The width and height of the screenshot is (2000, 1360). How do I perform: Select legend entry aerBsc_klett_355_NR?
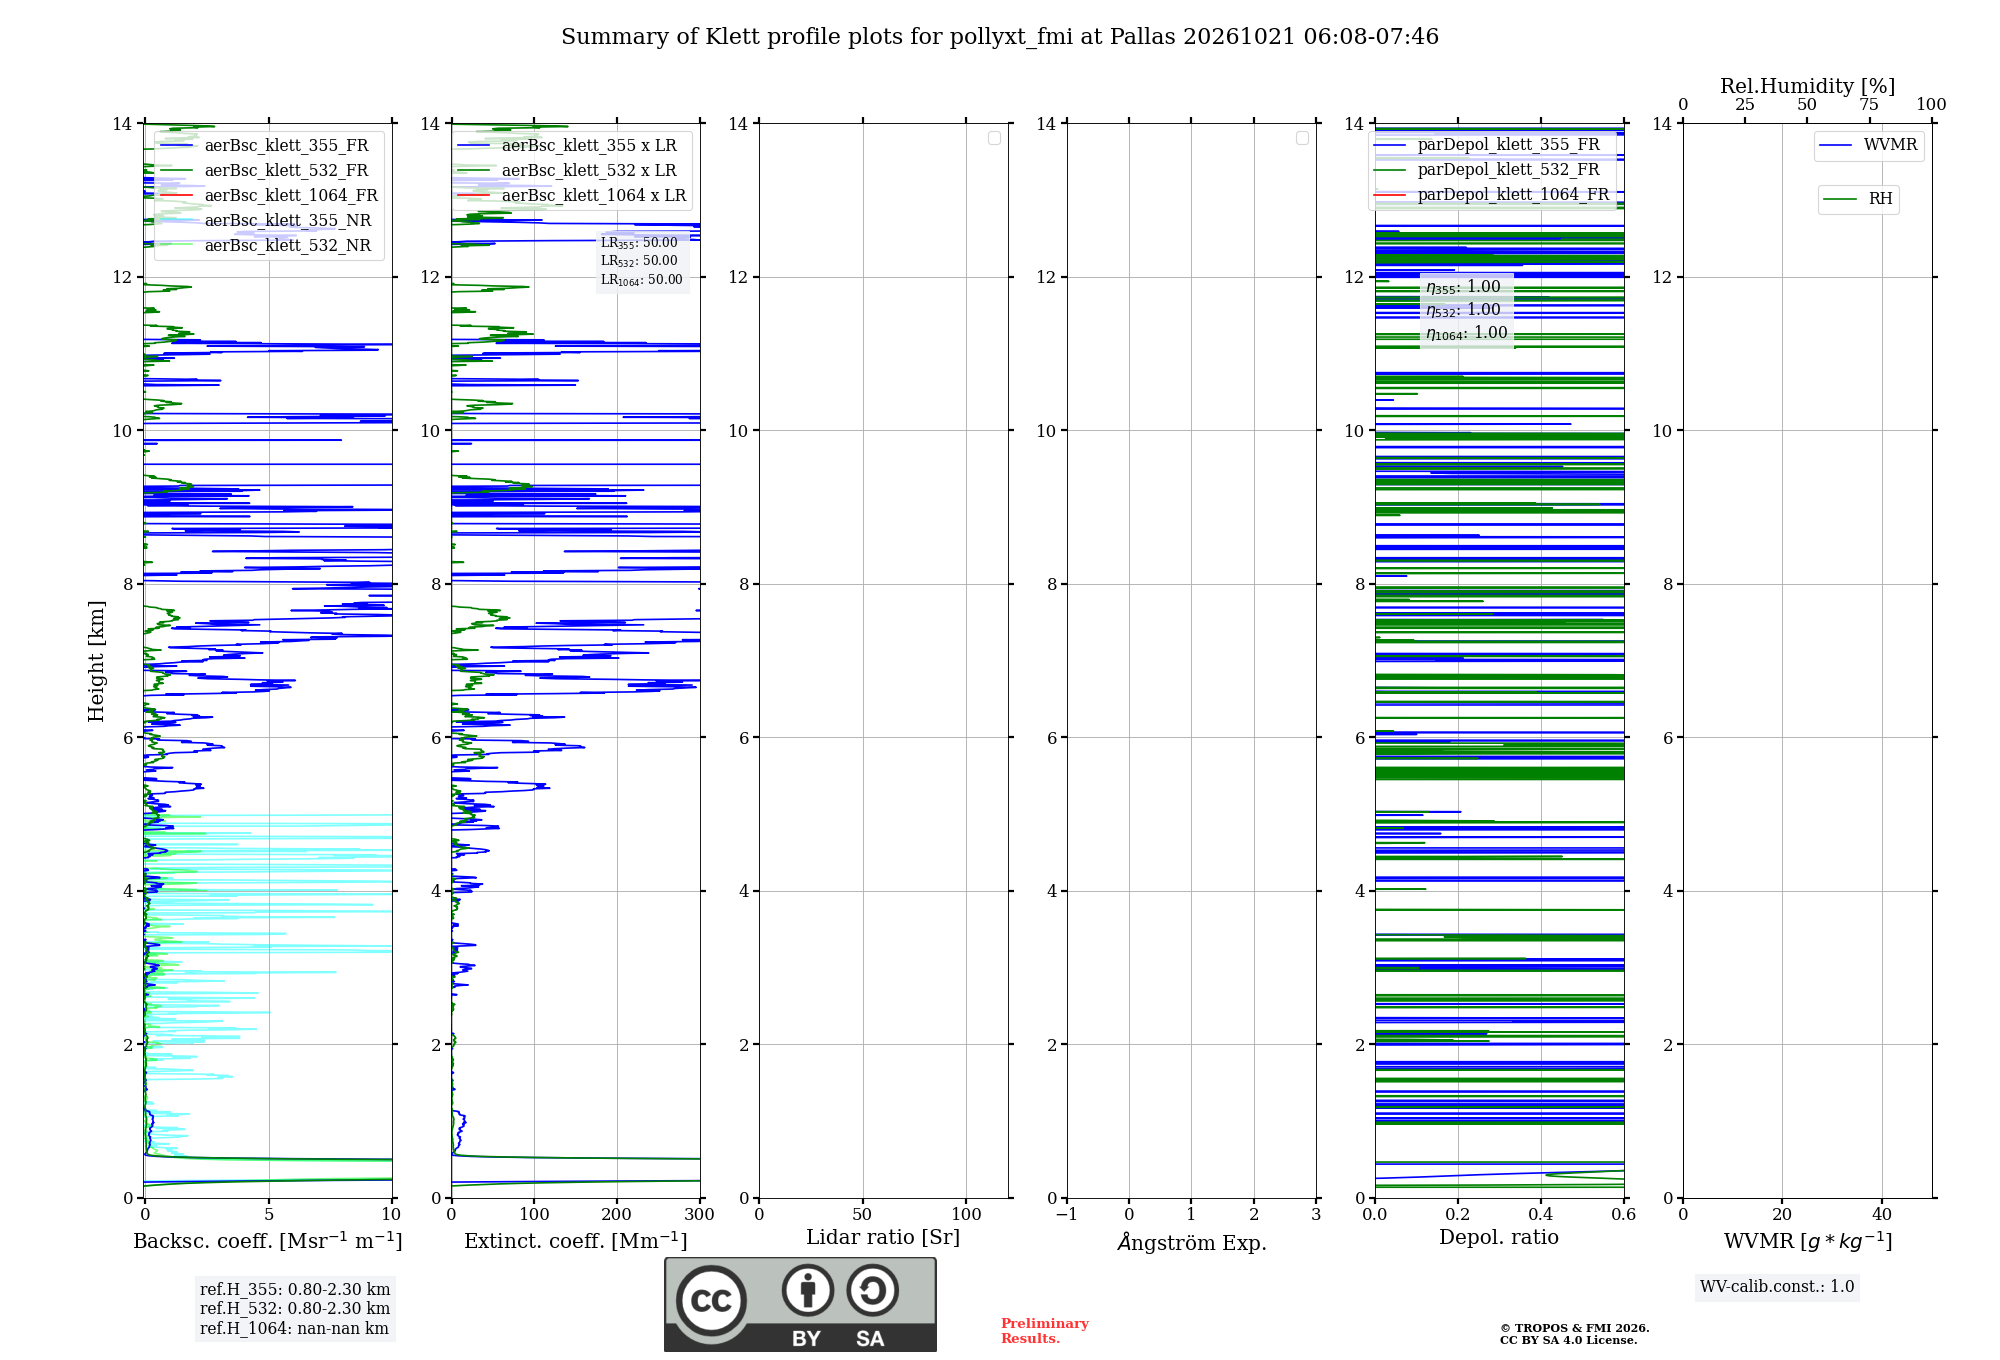(x=266, y=221)
